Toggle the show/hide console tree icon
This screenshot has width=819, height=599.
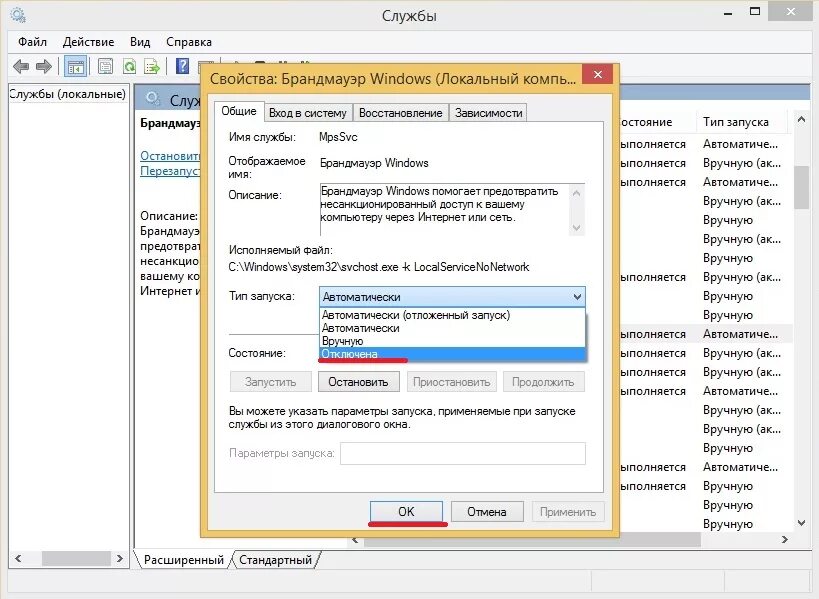coord(76,67)
